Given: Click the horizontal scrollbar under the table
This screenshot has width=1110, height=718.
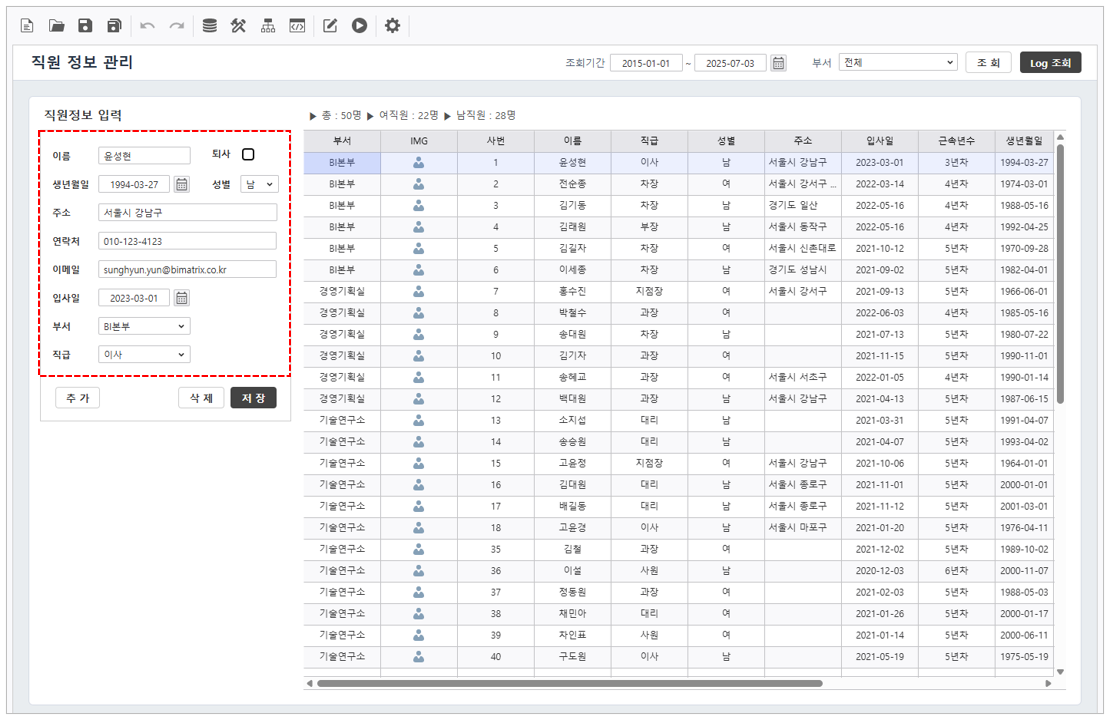Looking at the screenshot, I should pos(570,684).
